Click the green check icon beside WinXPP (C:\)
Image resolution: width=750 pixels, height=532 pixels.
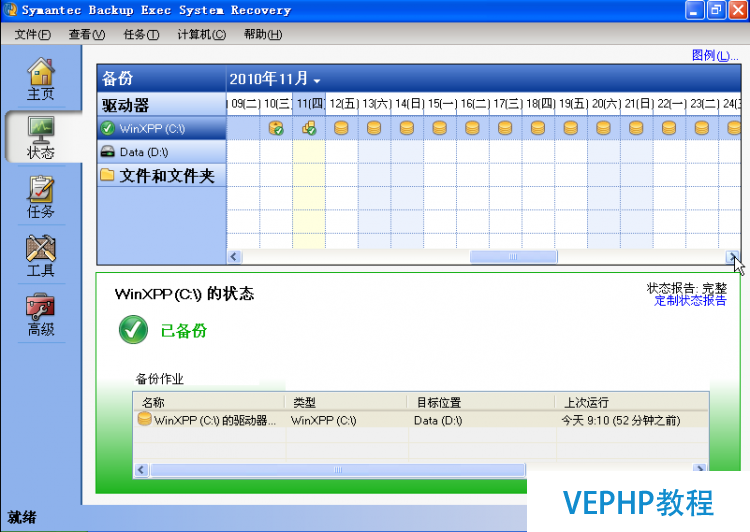[108, 128]
